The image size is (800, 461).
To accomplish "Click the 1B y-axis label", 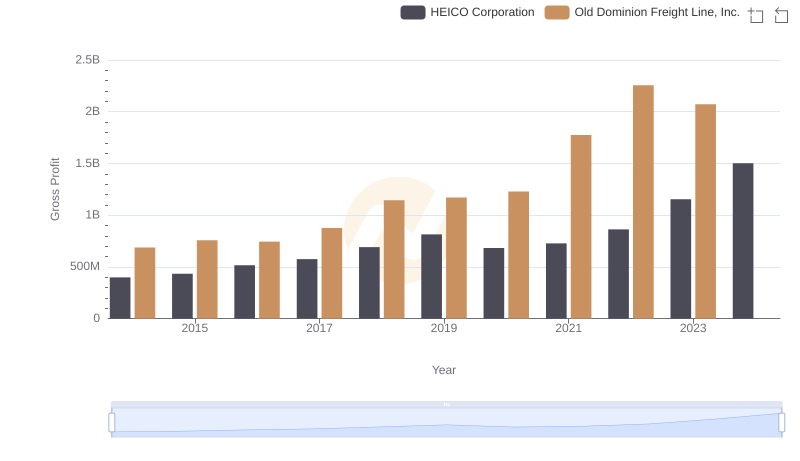I will tap(92, 215).
